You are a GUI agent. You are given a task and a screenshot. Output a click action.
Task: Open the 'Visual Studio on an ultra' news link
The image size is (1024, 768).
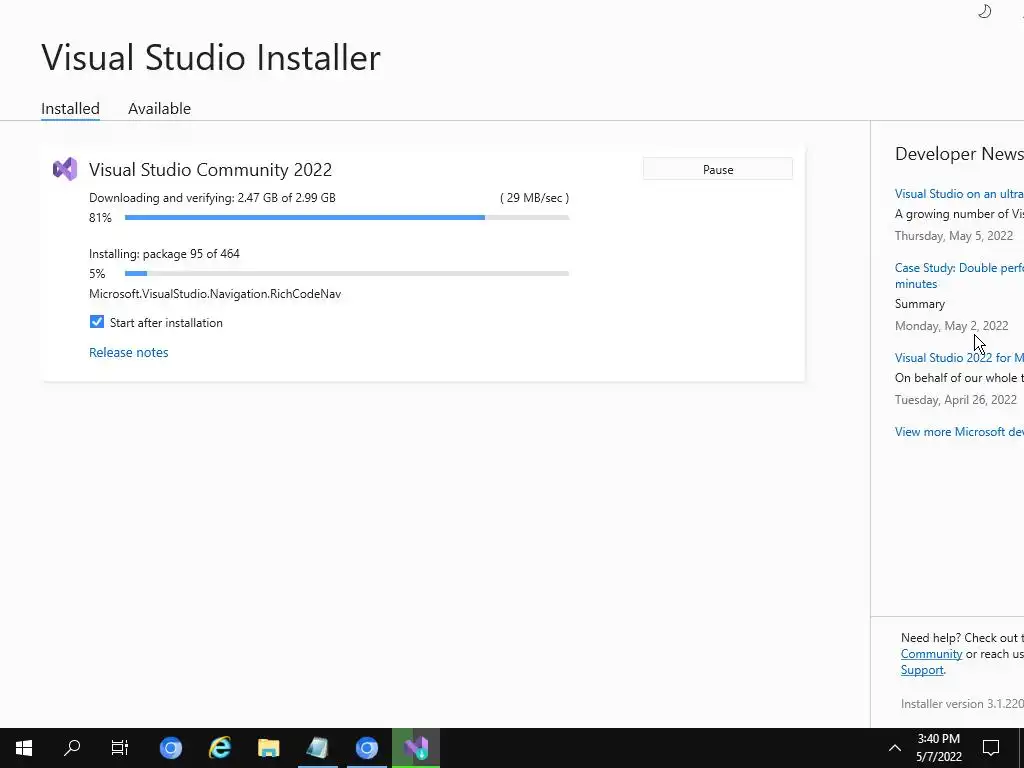[x=959, y=193]
